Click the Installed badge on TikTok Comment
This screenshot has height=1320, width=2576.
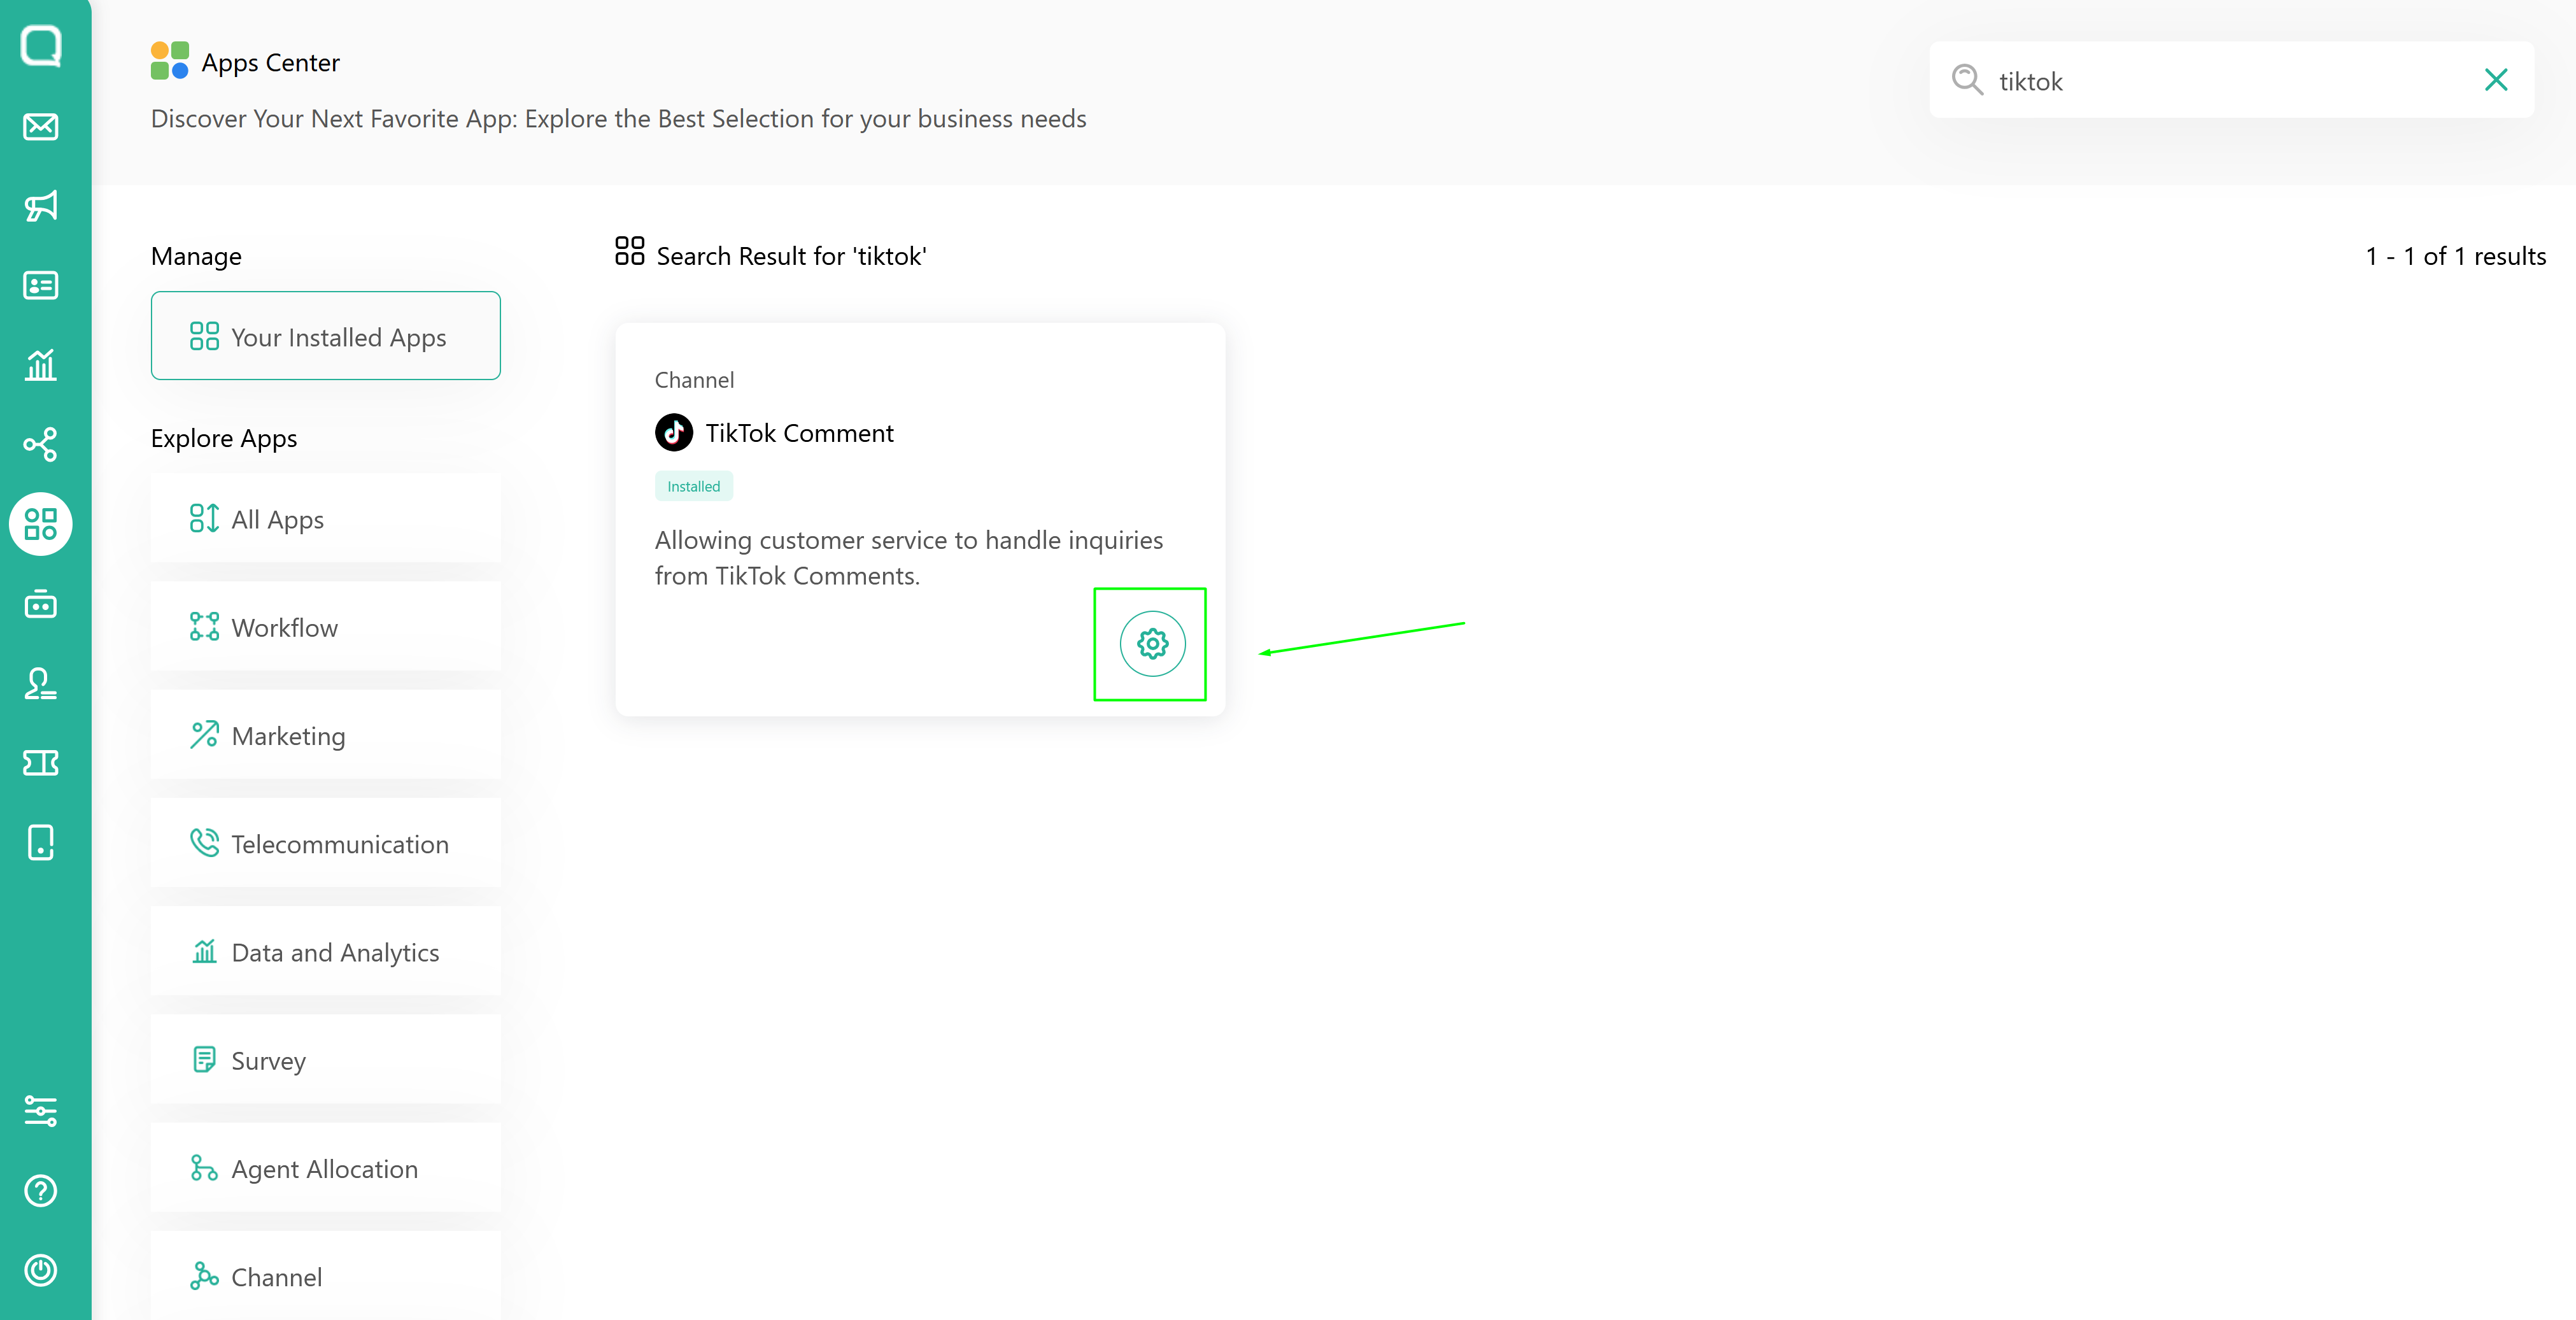694,486
